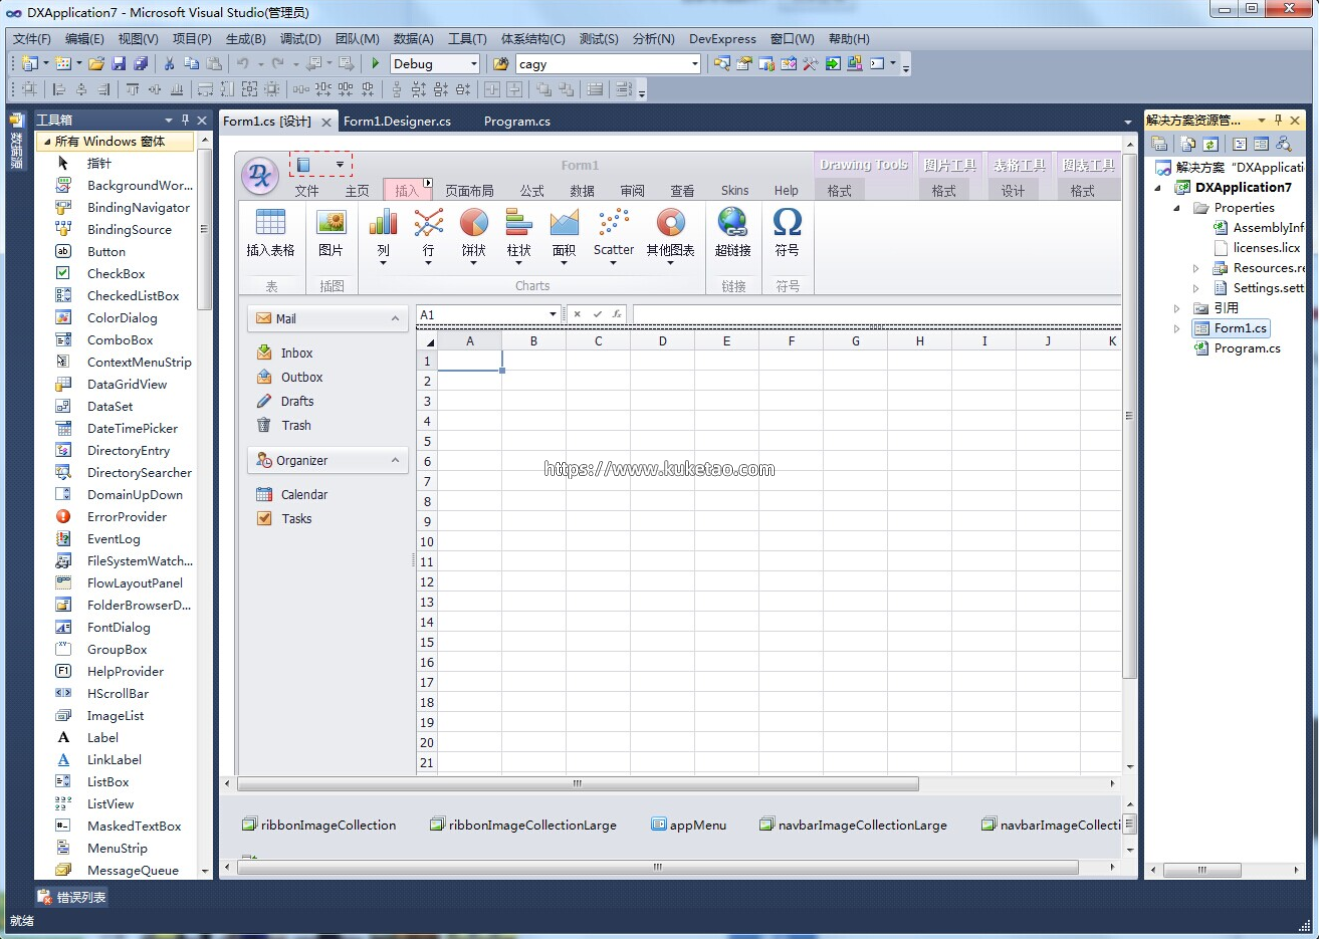
Task: Click Calendar in the Organizer group
Action: tap(304, 495)
